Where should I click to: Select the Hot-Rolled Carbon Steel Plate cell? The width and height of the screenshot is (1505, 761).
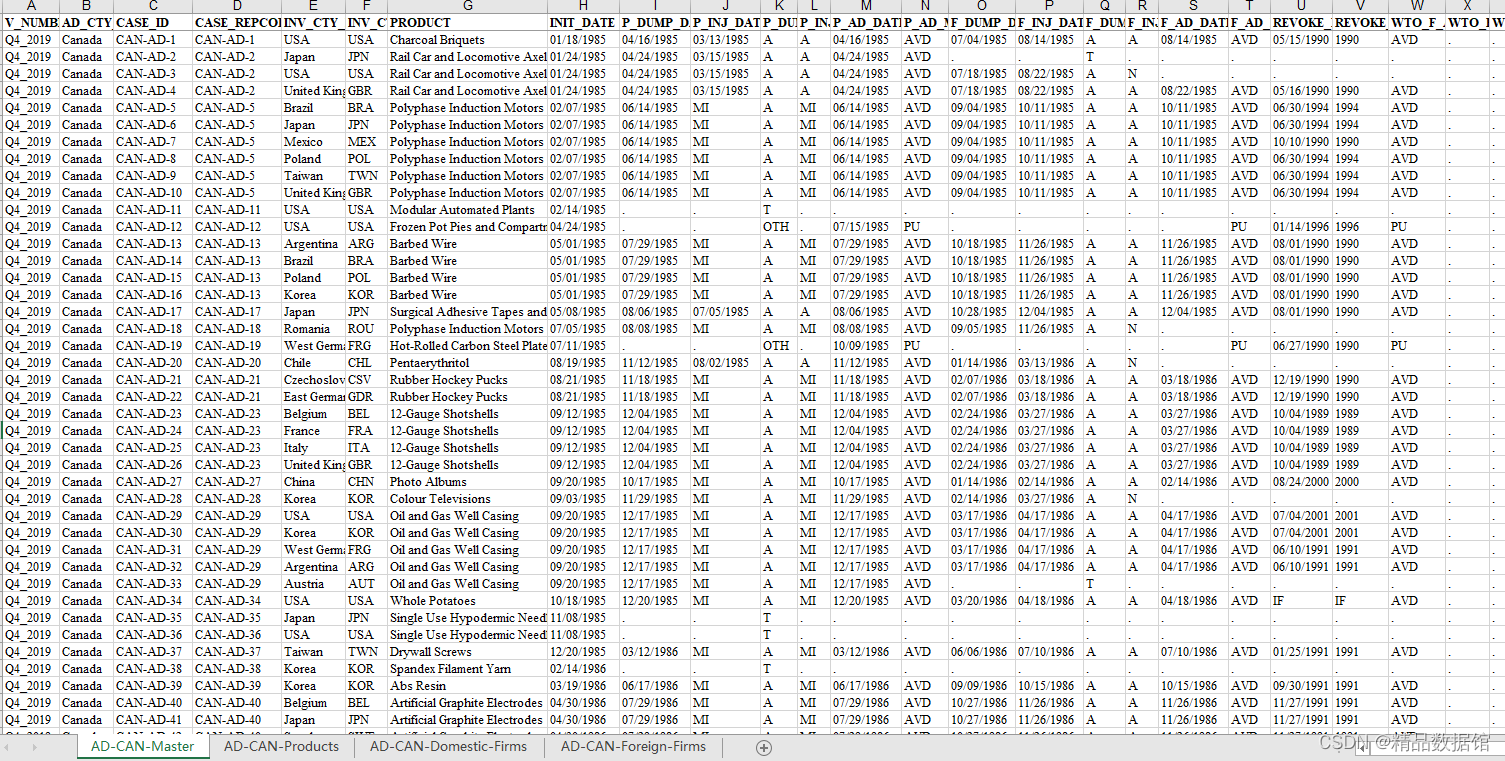(x=467, y=346)
